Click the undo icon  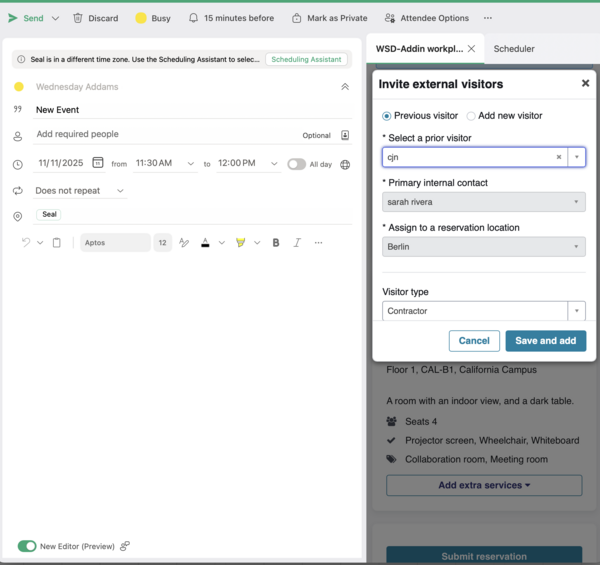tap(26, 243)
